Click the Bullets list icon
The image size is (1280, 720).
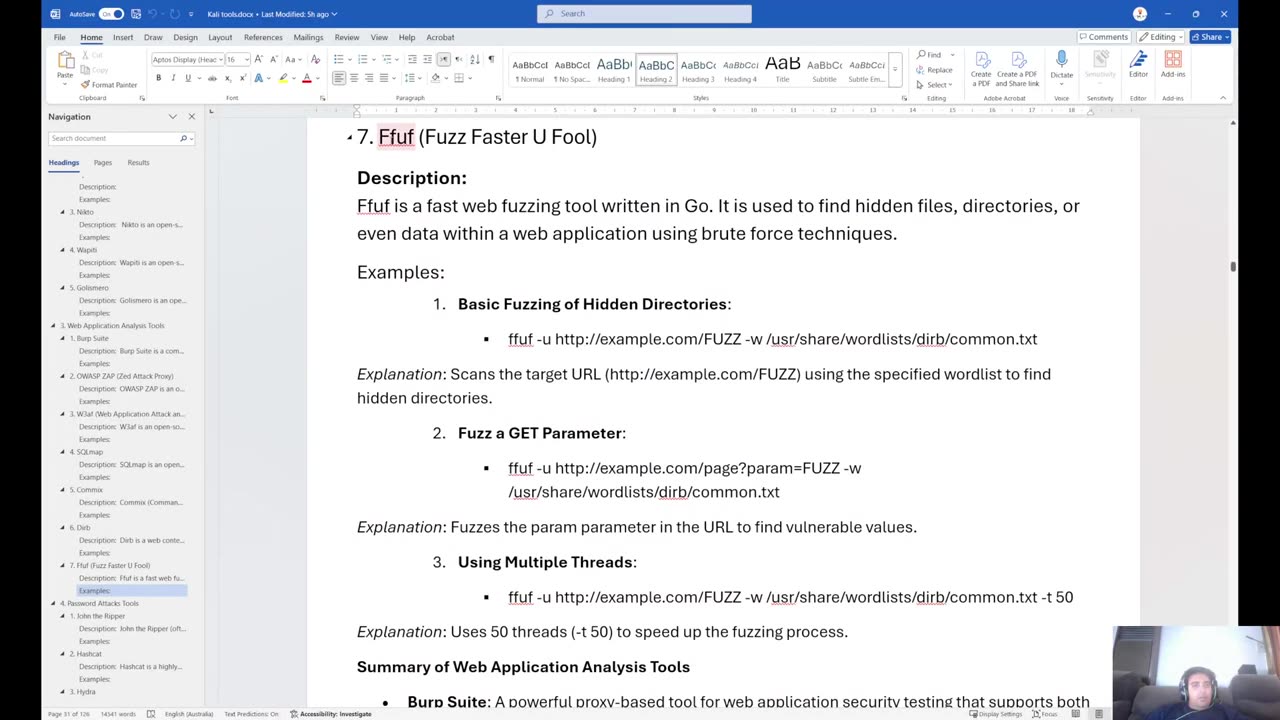(x=338, y=60)
